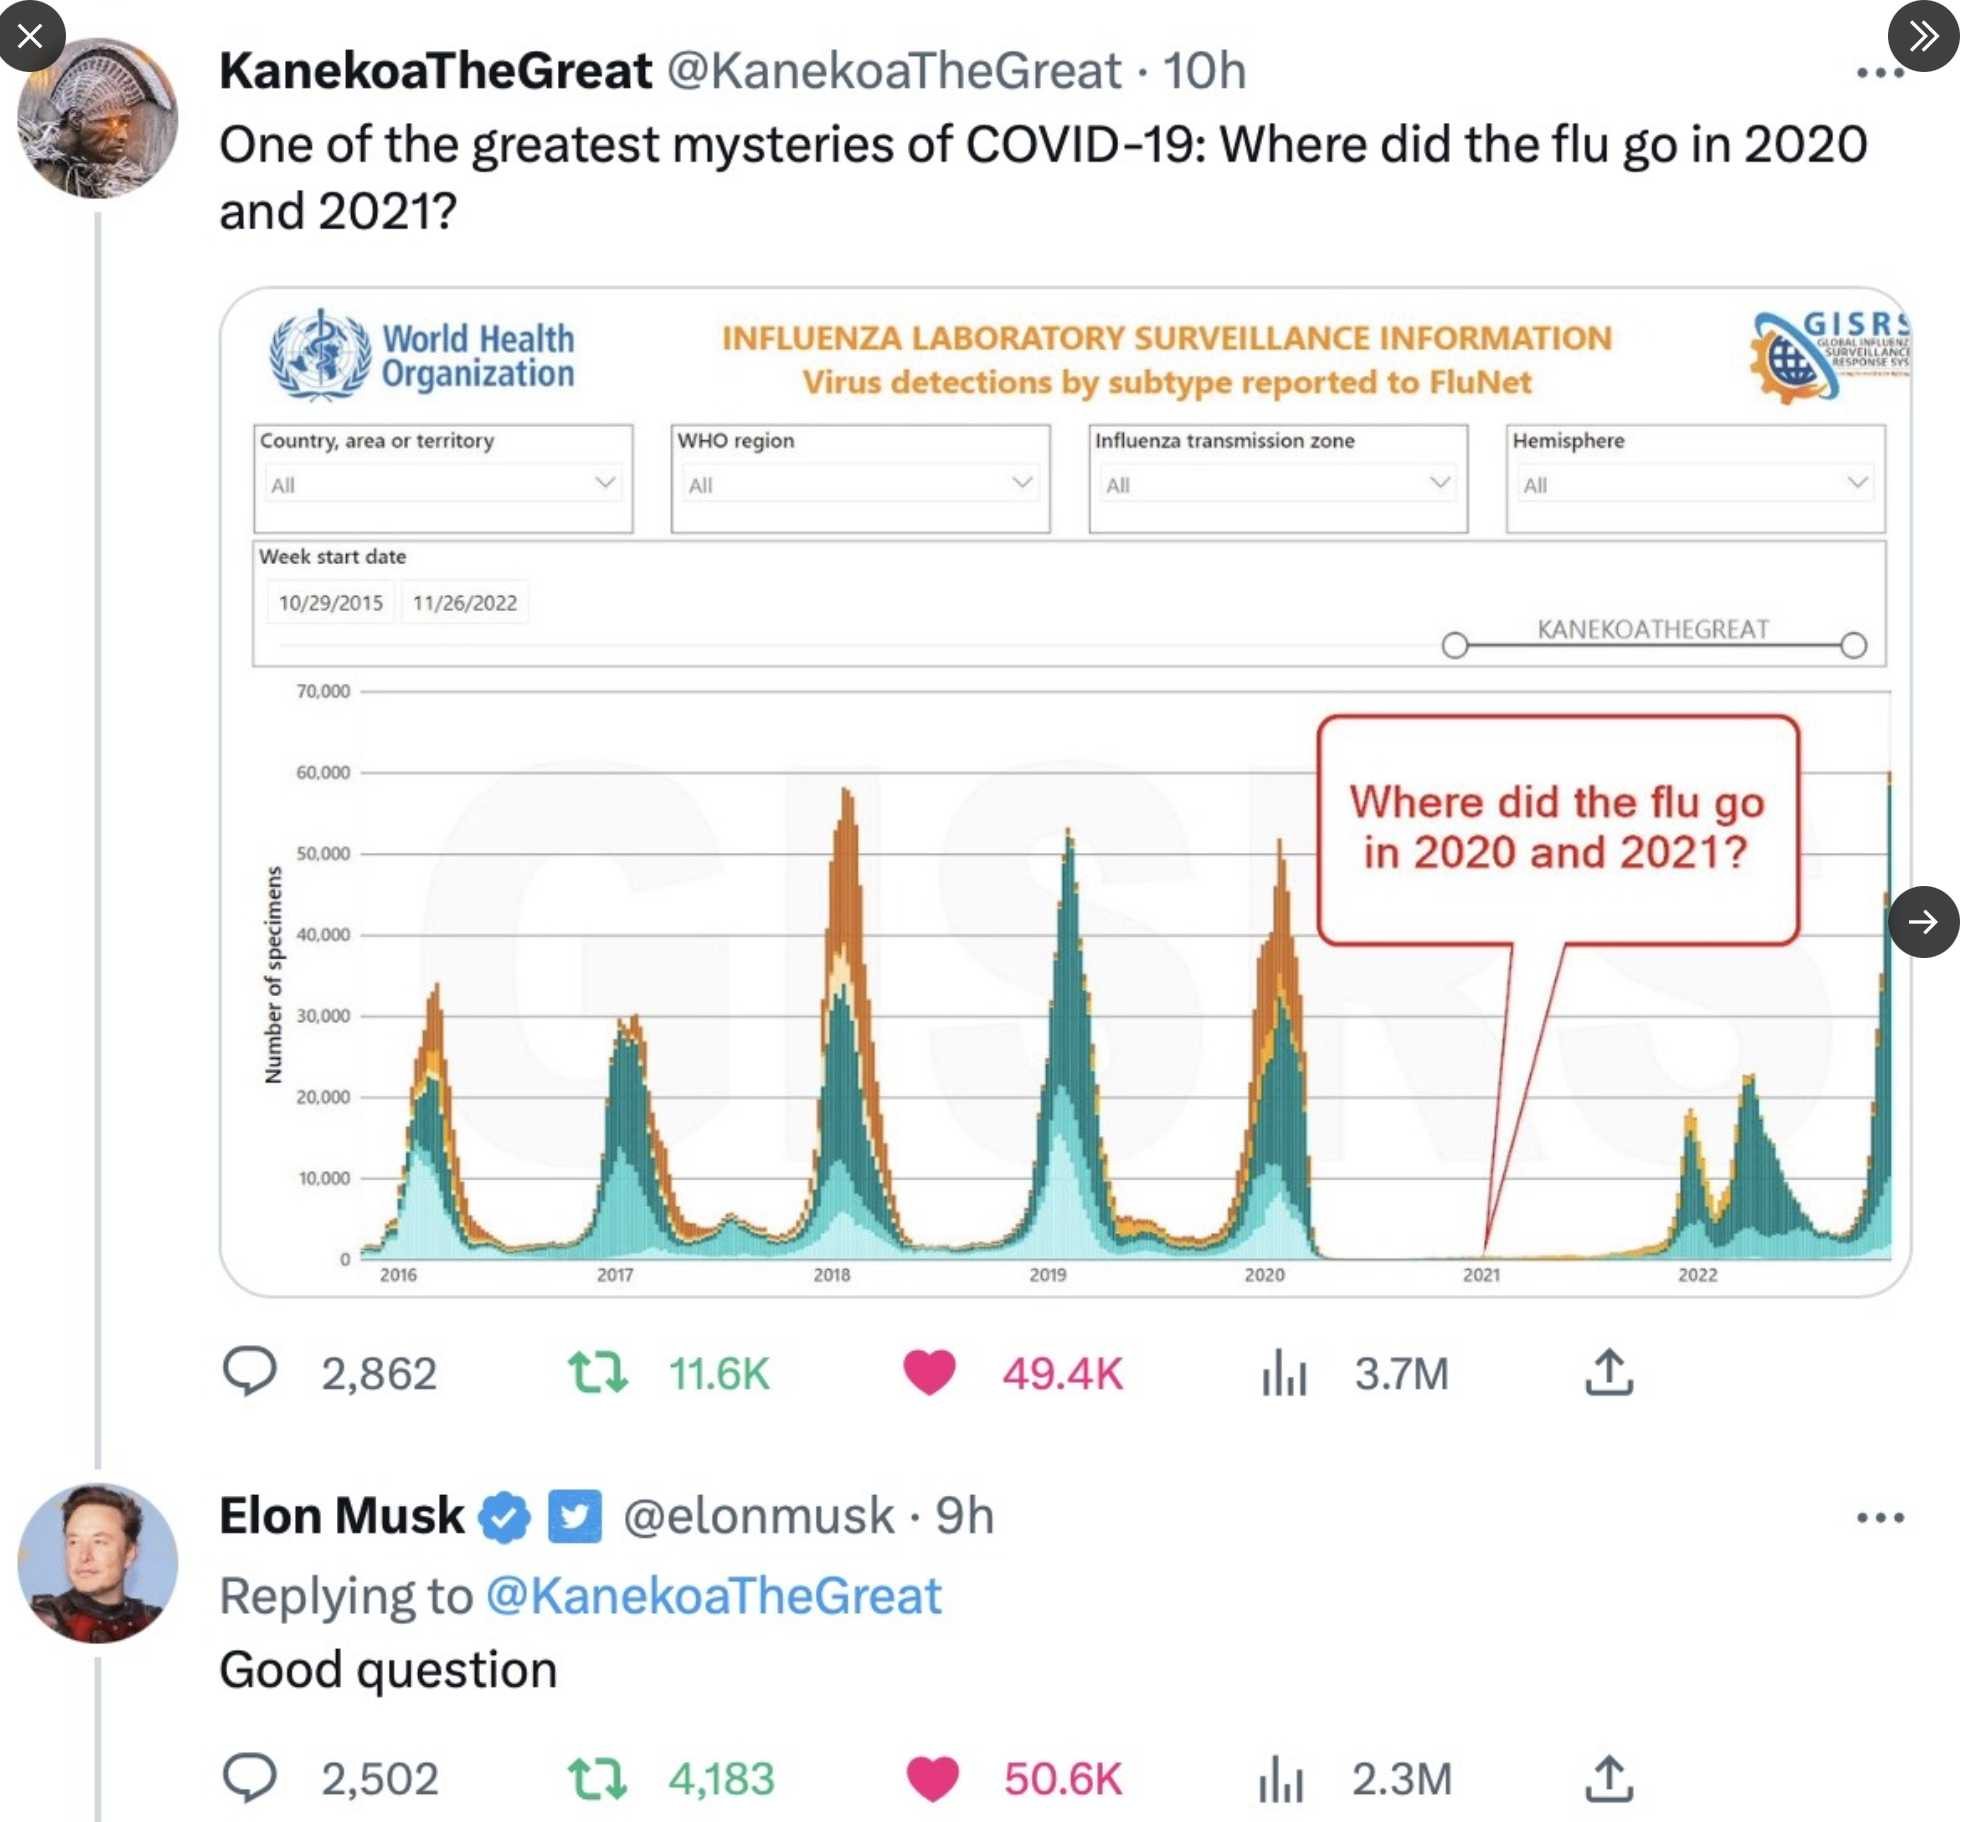Click the WHO flu chart image

[1064, 792]
